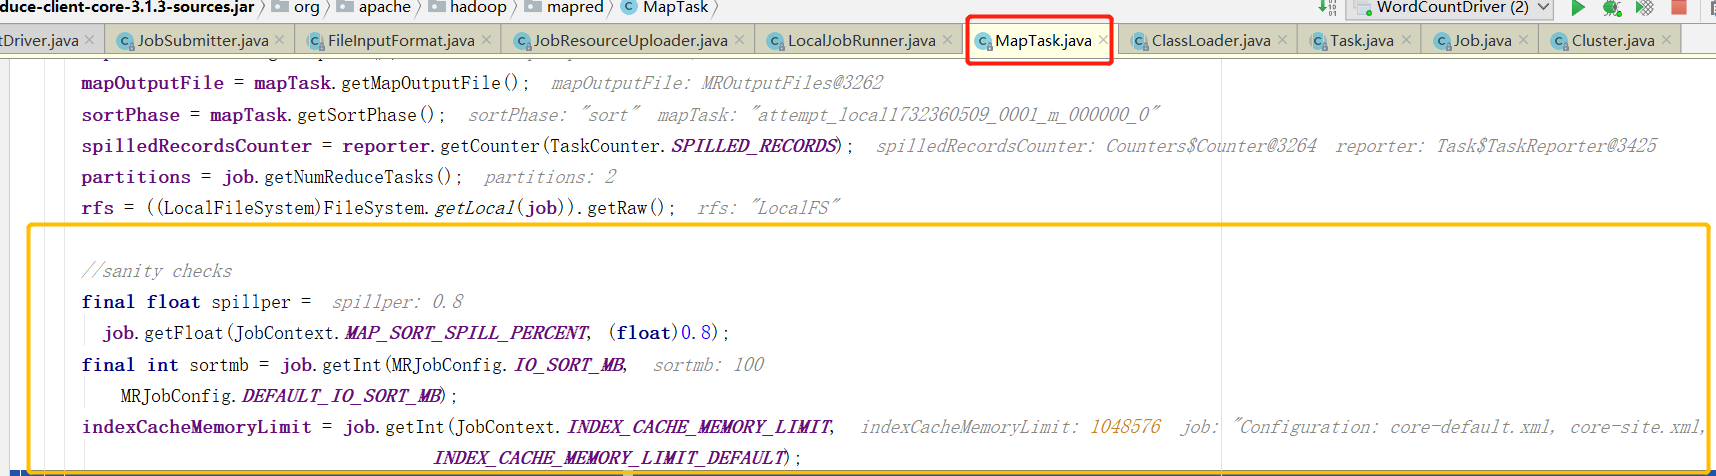
Task: Click the DEFAULT_IO_SORT_MB constant
Action: (x=342, y=396)
